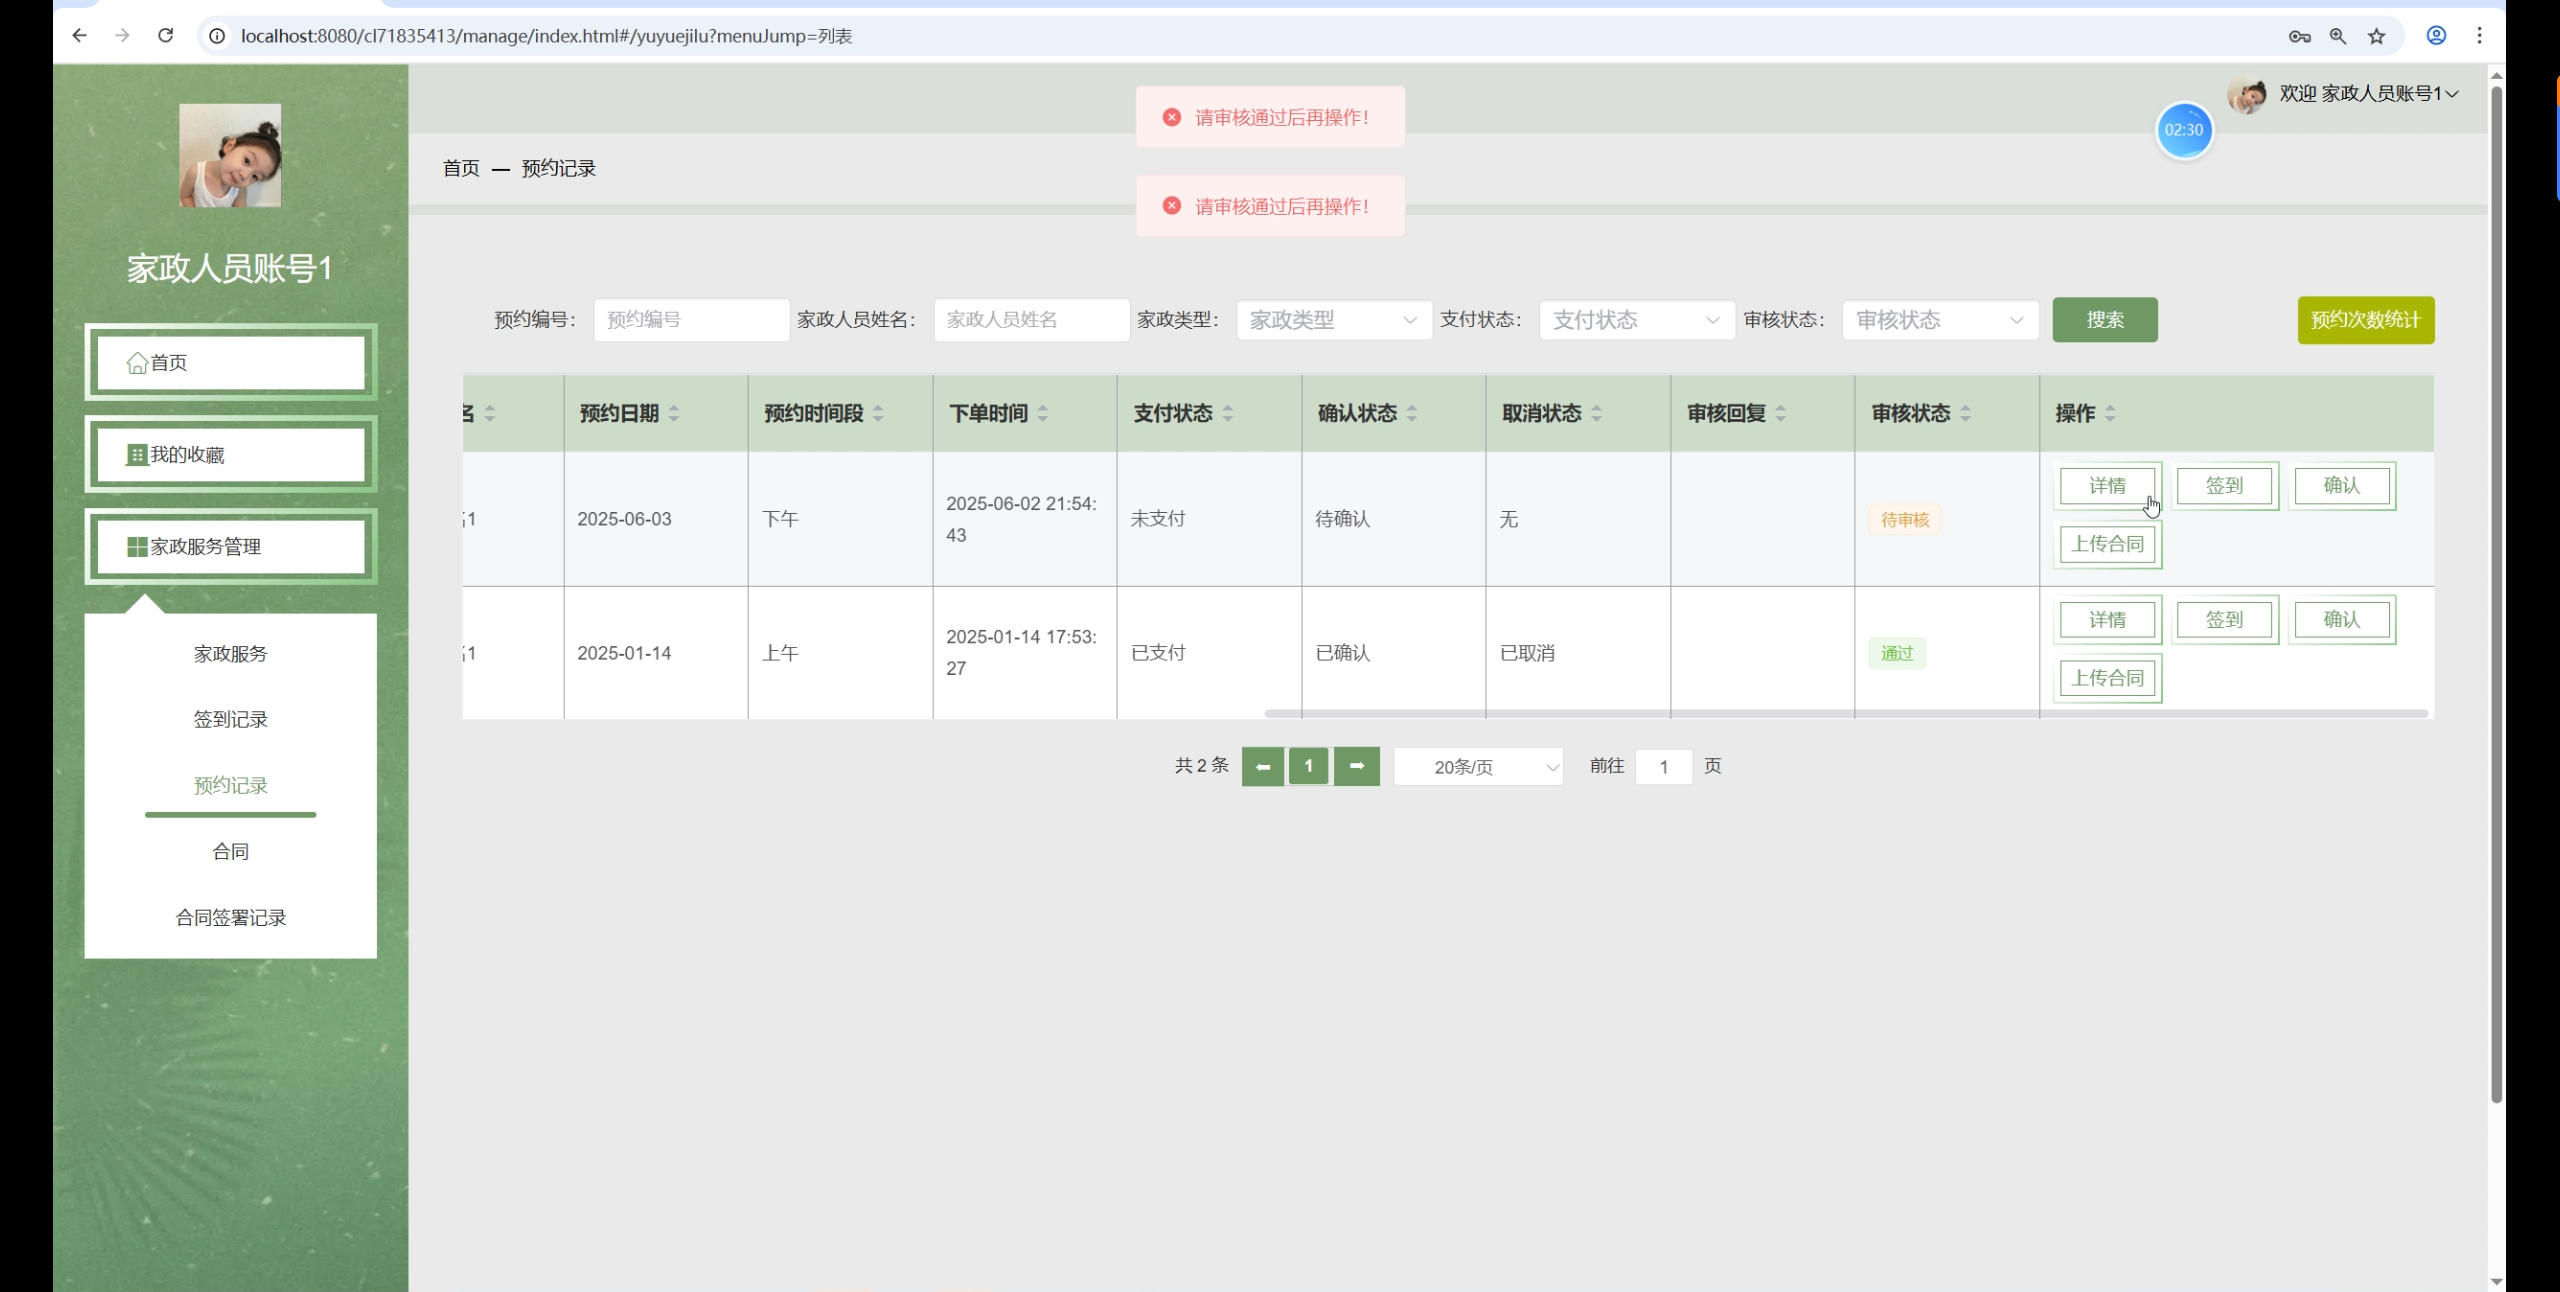The width and height of the screenshot is (2560, 1292).
Task: Toggle sorting on the 预约日期 column
Action: point(674,413)
